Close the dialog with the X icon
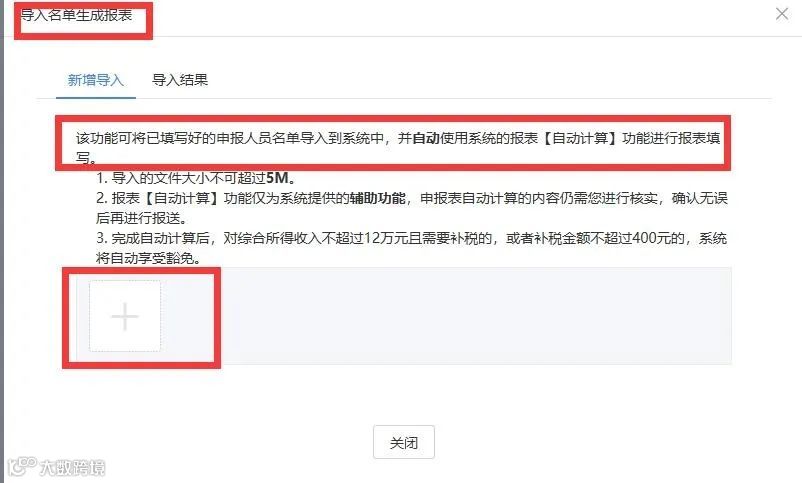Viewport: 802px width, 483px height. point(782,14)
